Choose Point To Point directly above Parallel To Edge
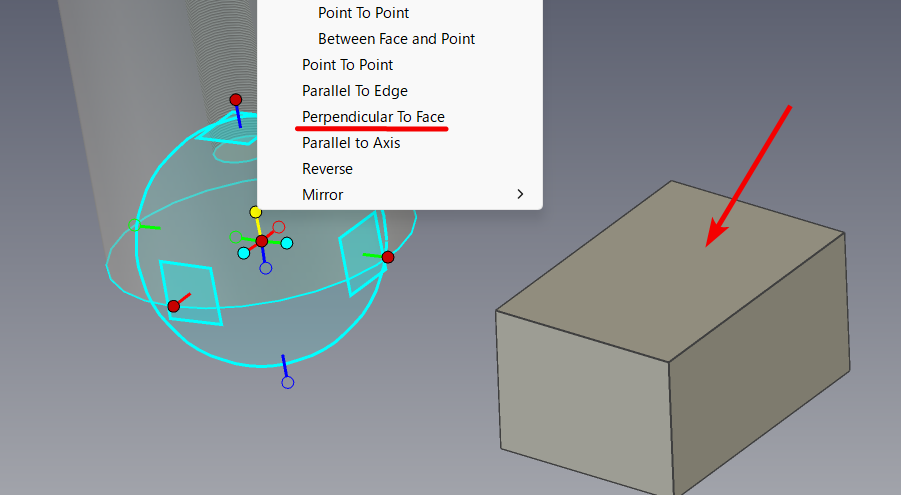This screenshot has width=901, height=495. click(348, 64)
